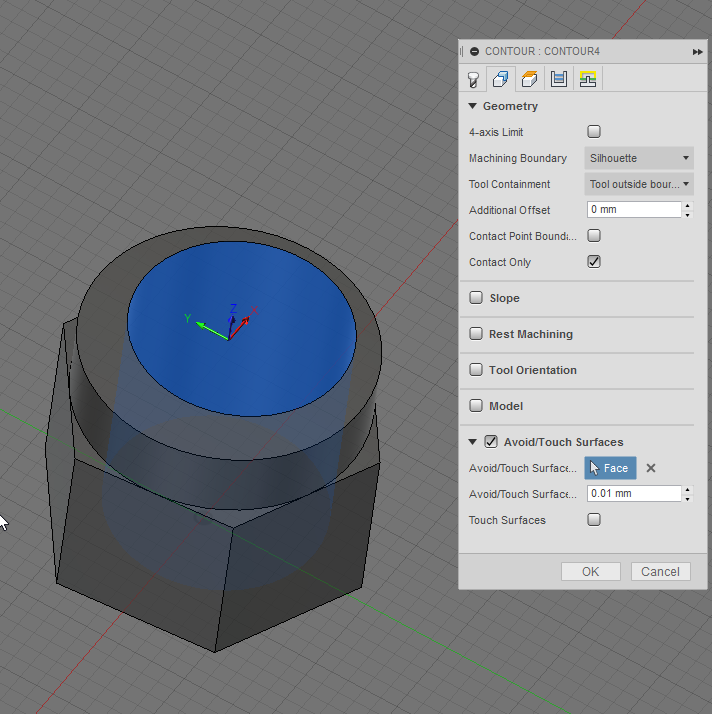Viewport: 712px width, 714px height.
Task: Open the Machining Boundary Silhouette dropdown
Action: (x=639, y=158)
